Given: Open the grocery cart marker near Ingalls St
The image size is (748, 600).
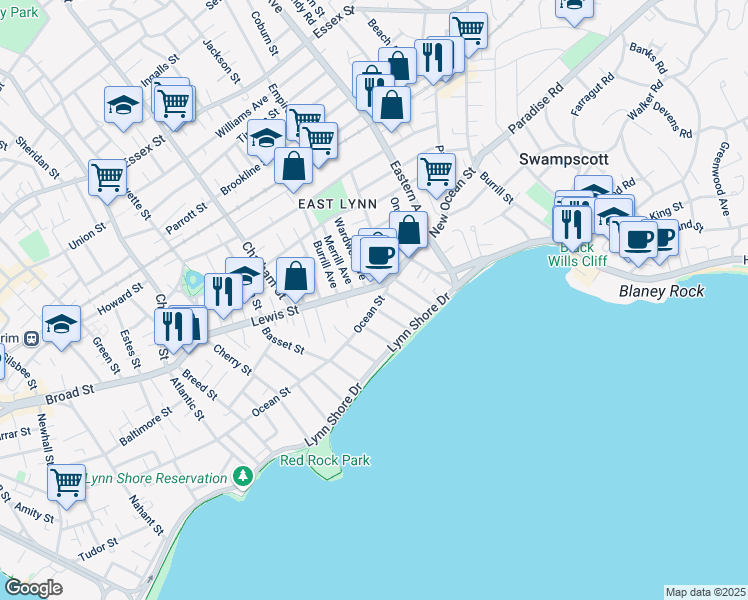Looking at the screenshot, I should [175, 105].
